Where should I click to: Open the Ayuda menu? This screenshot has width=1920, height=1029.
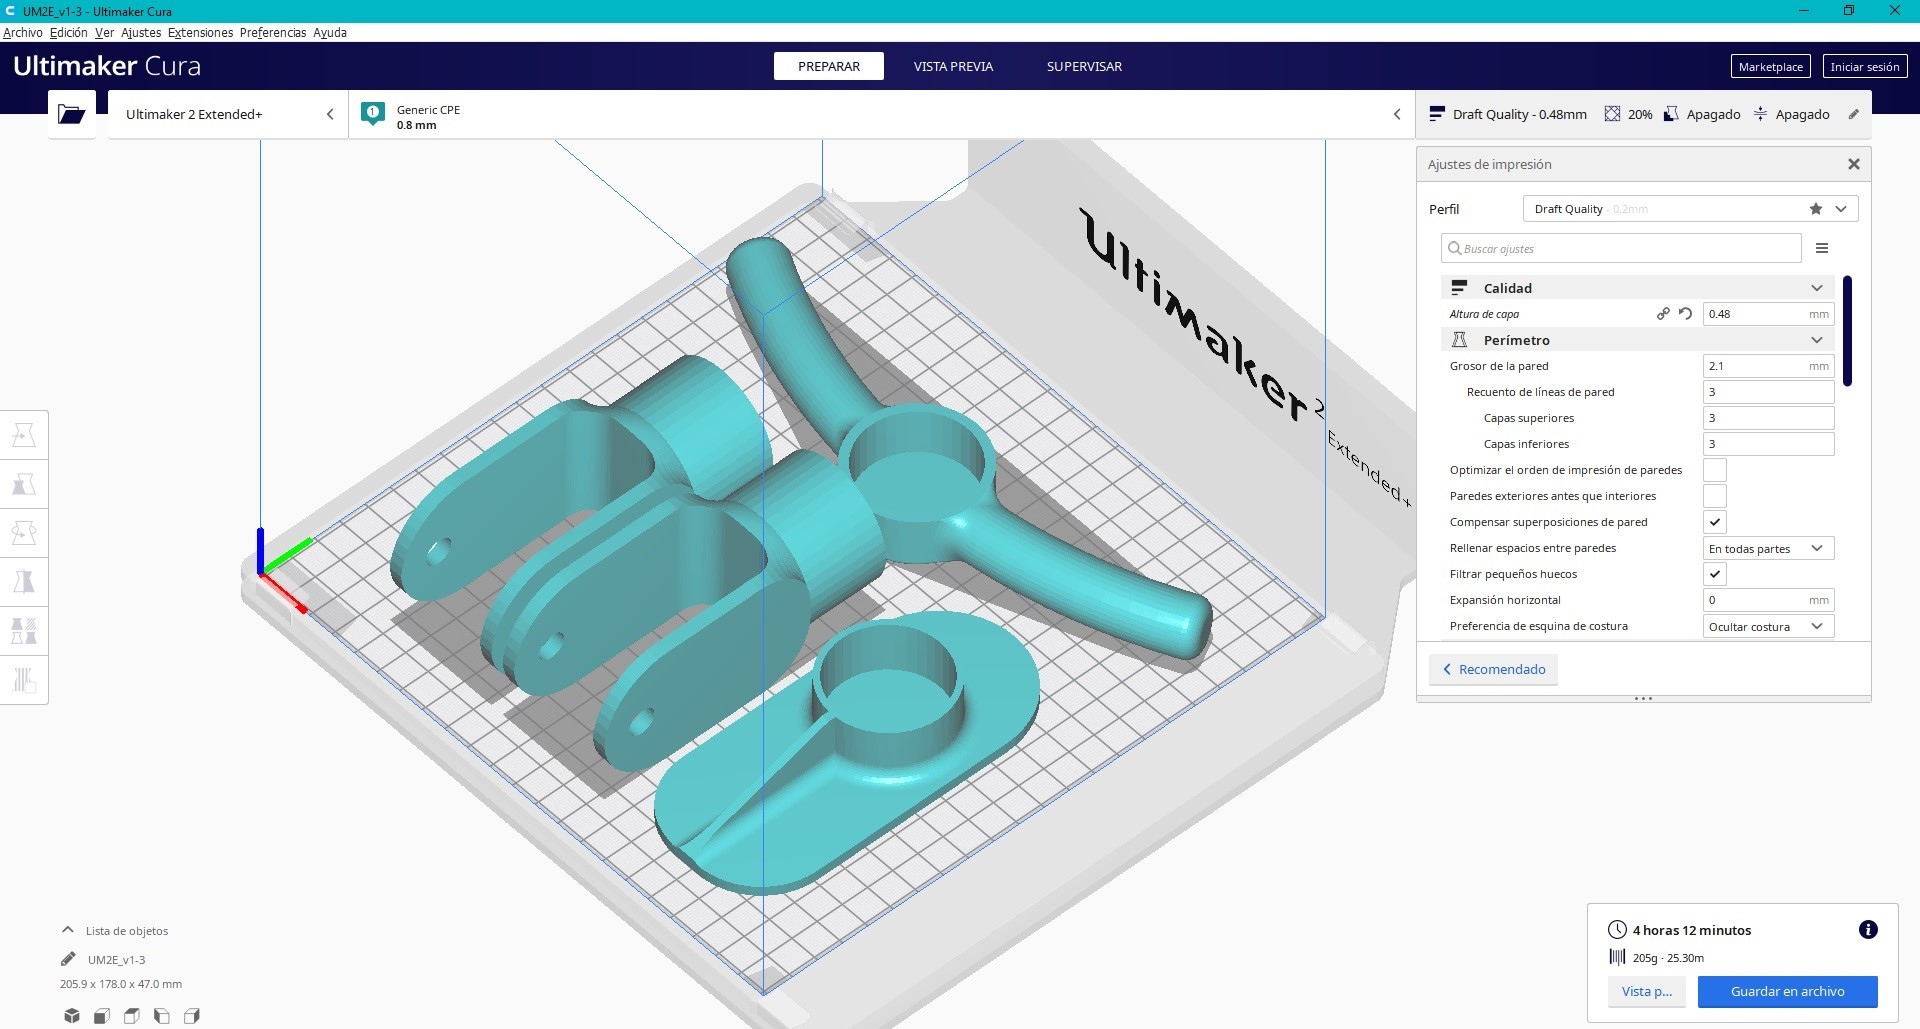[330, 32]
